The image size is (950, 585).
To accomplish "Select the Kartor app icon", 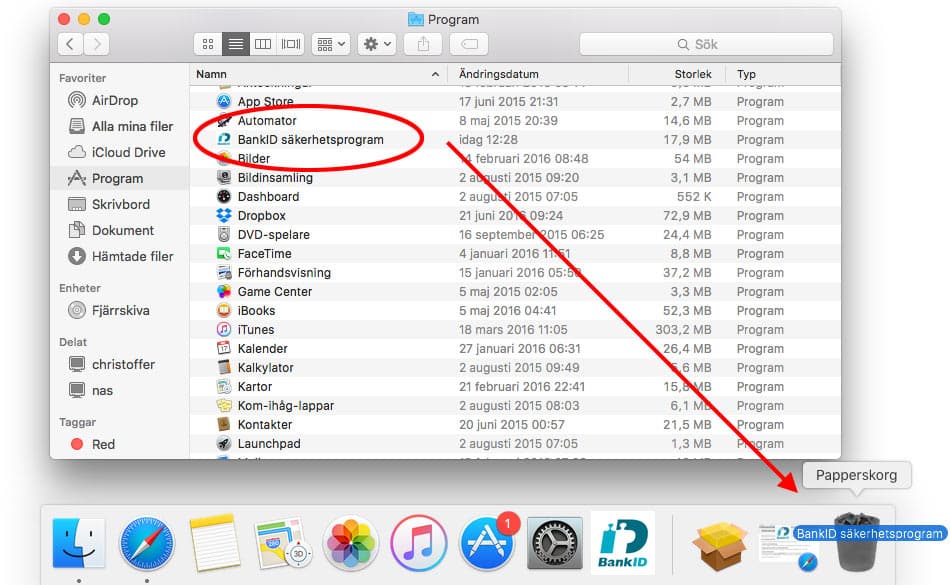I will point(224,386).
